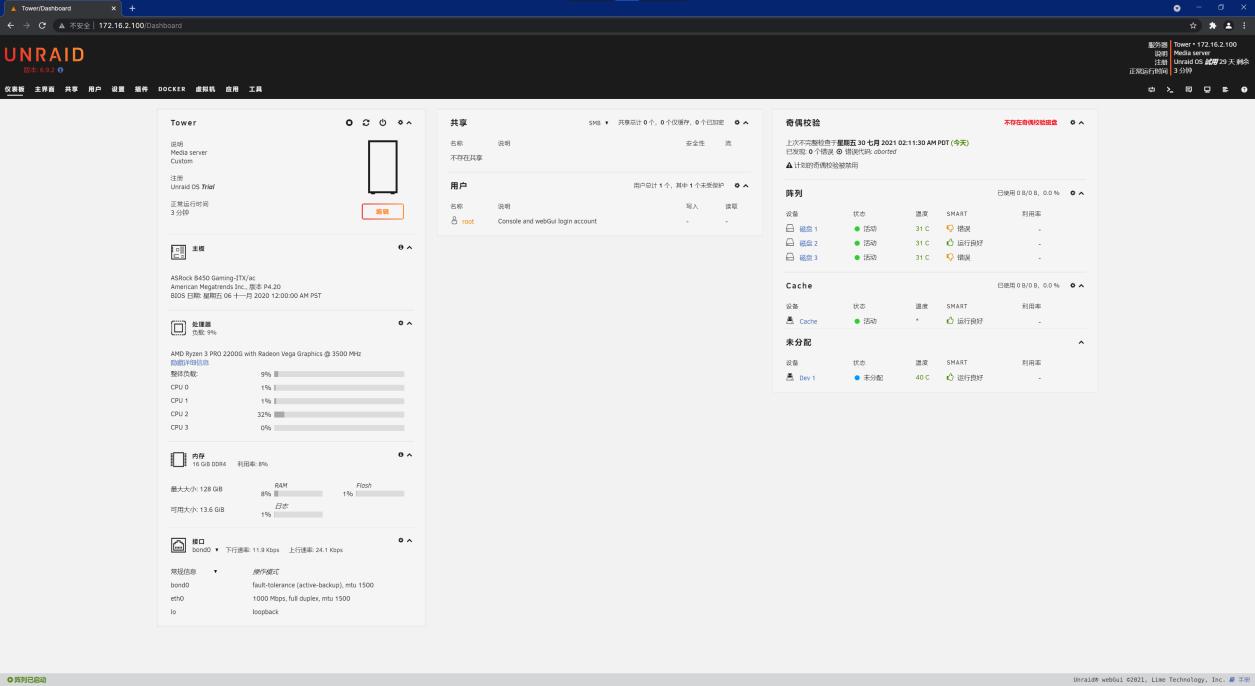Open the 共享 item in the navigation menu
Screen dimensions: 1255x686
click(x=72, y=89)
